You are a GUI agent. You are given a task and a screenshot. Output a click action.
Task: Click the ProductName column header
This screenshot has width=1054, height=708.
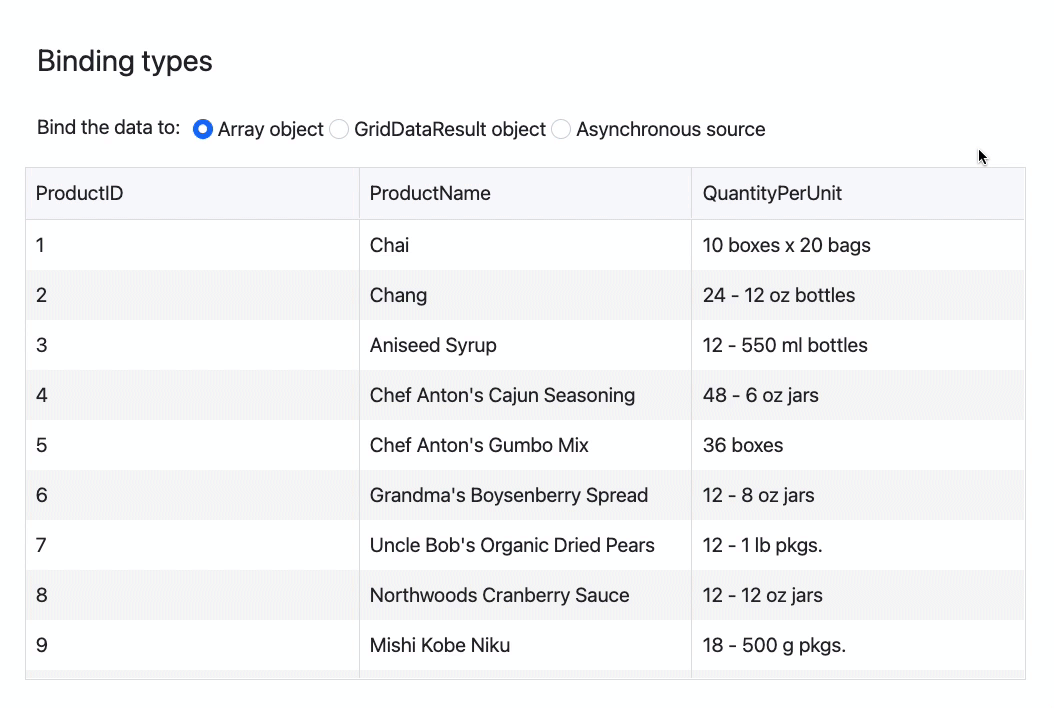point(430,193)
